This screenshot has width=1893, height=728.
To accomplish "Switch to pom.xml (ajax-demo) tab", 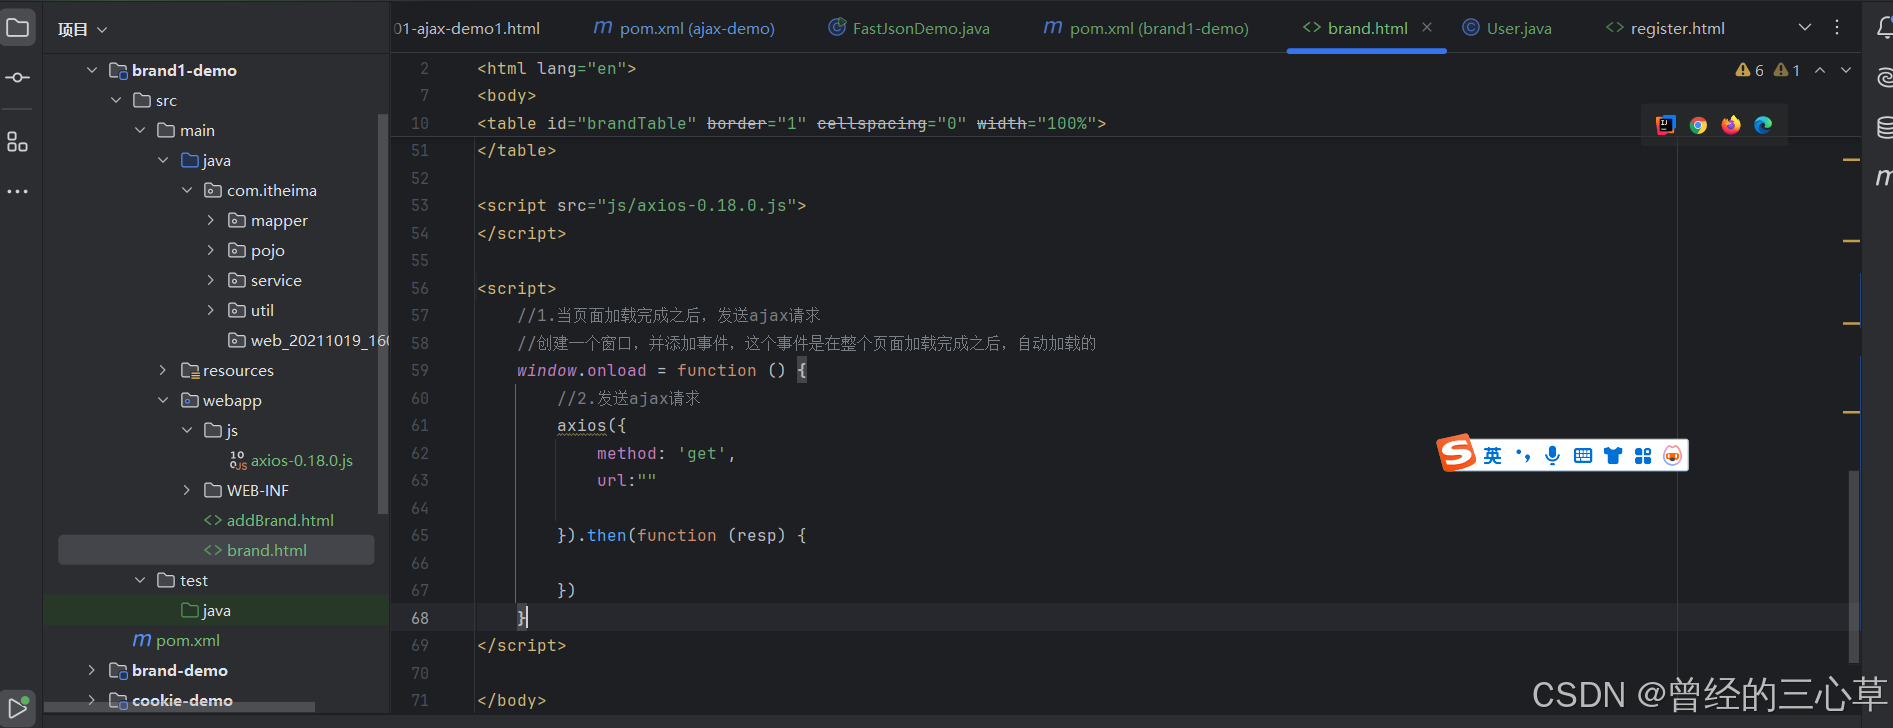I will (x=684, y=28).
